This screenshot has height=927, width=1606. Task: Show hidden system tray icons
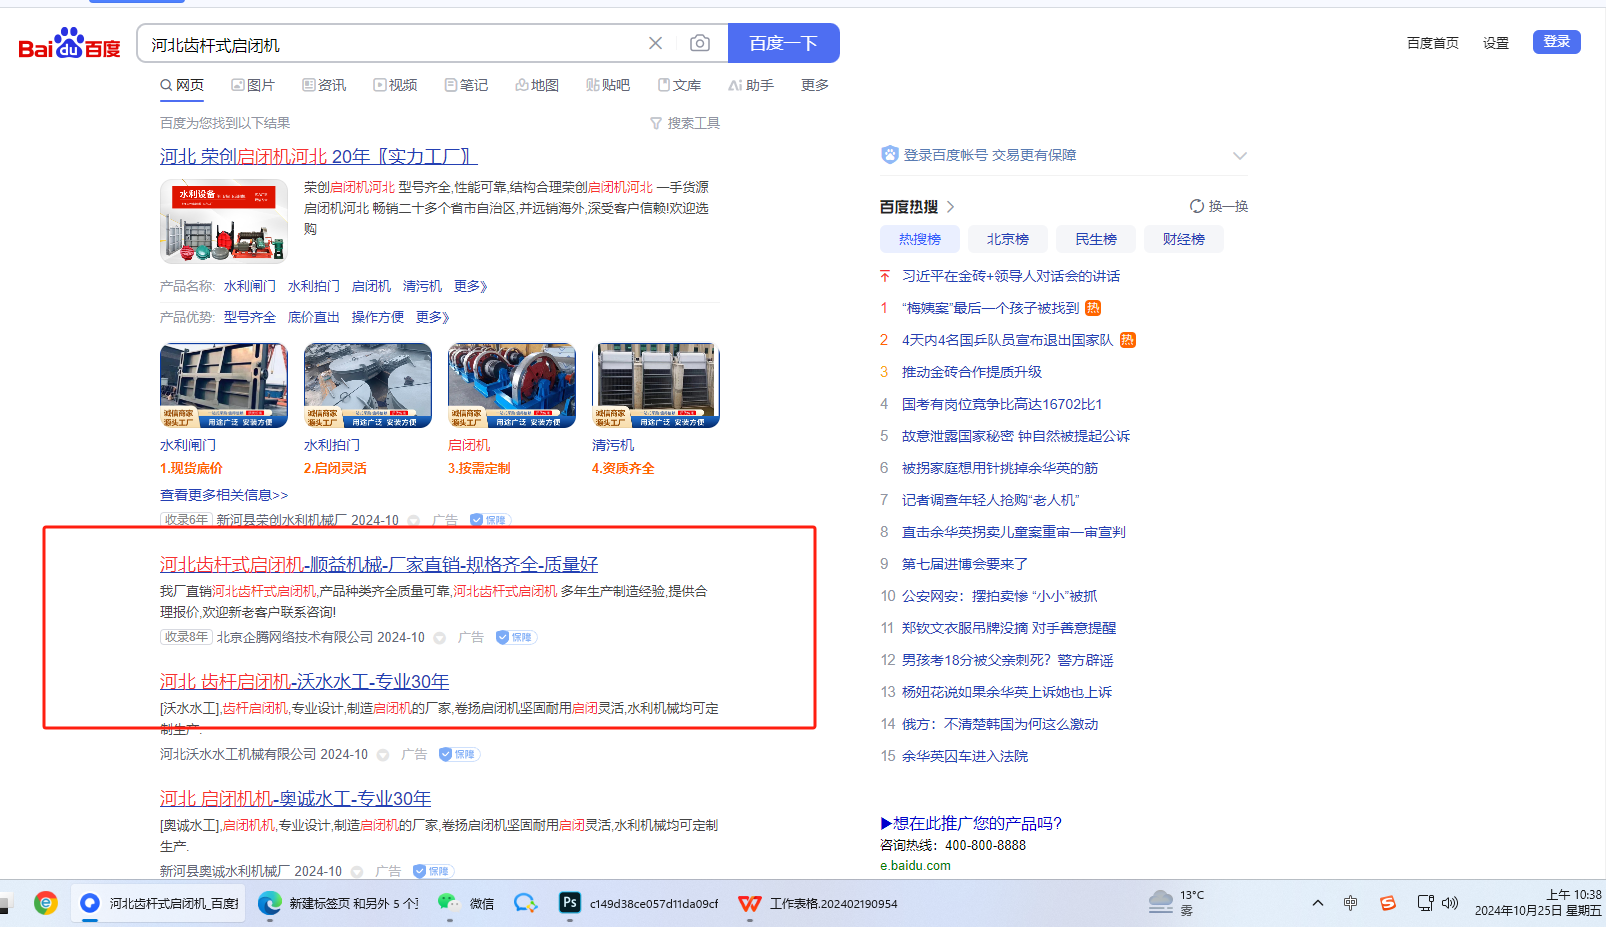click(x=1318, y=903)
